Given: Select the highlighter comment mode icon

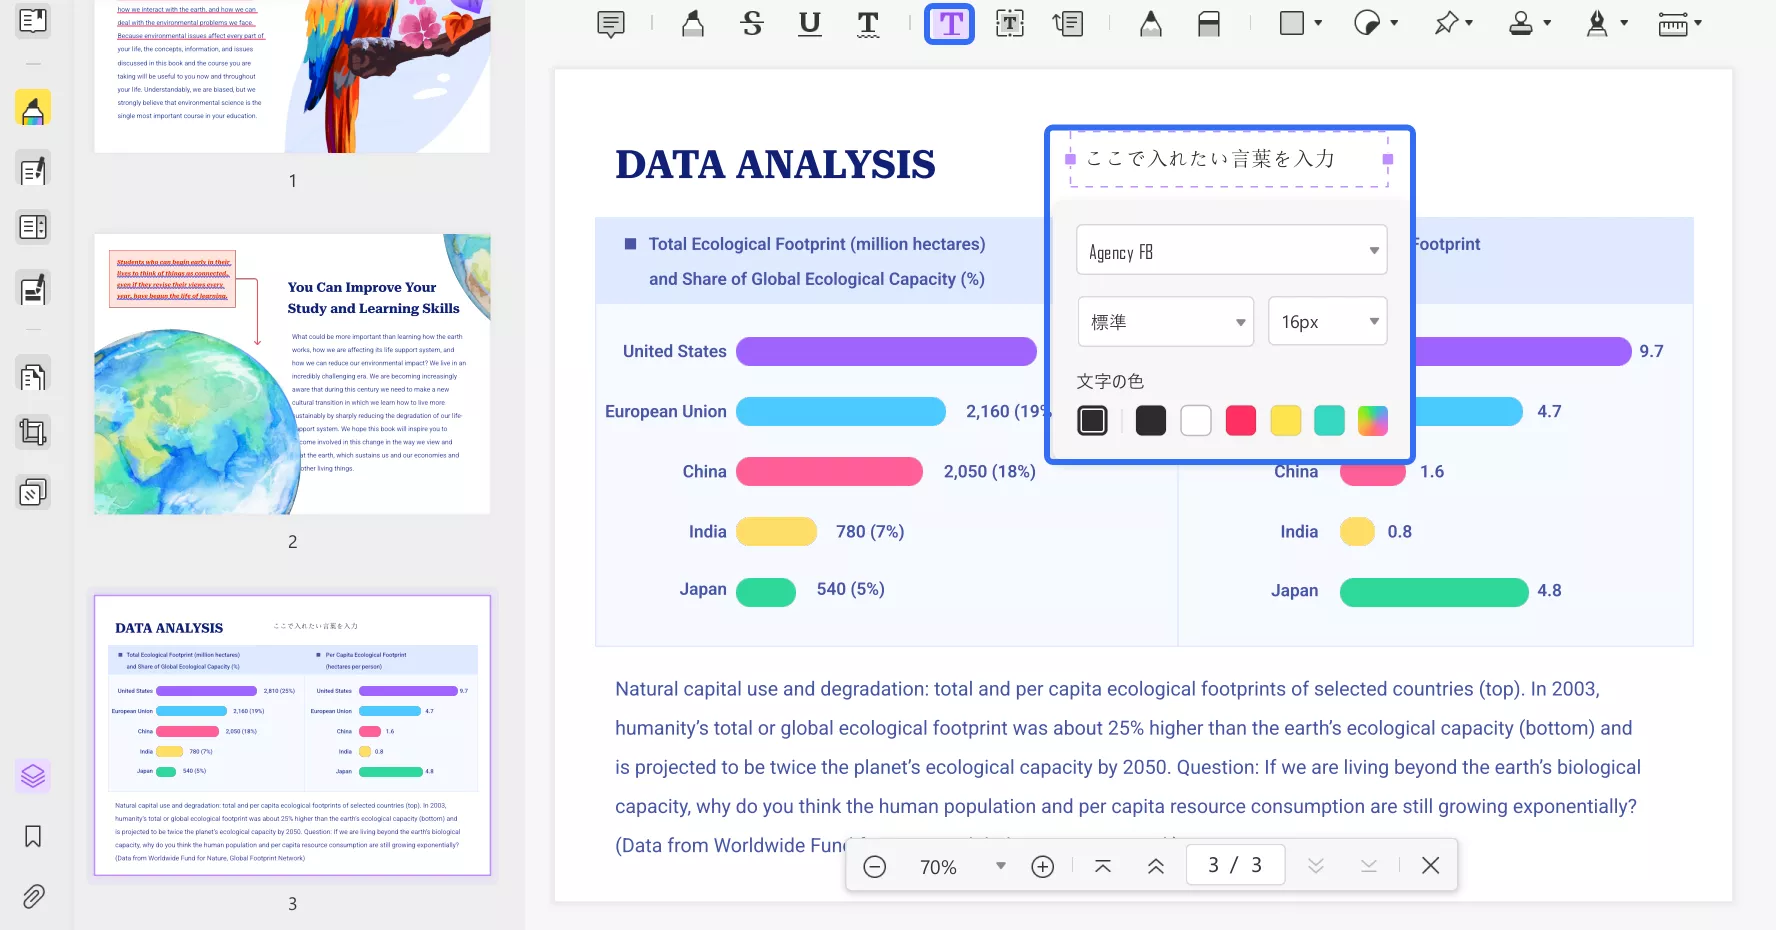Looking at the screenshot, I should click(33, 109).
